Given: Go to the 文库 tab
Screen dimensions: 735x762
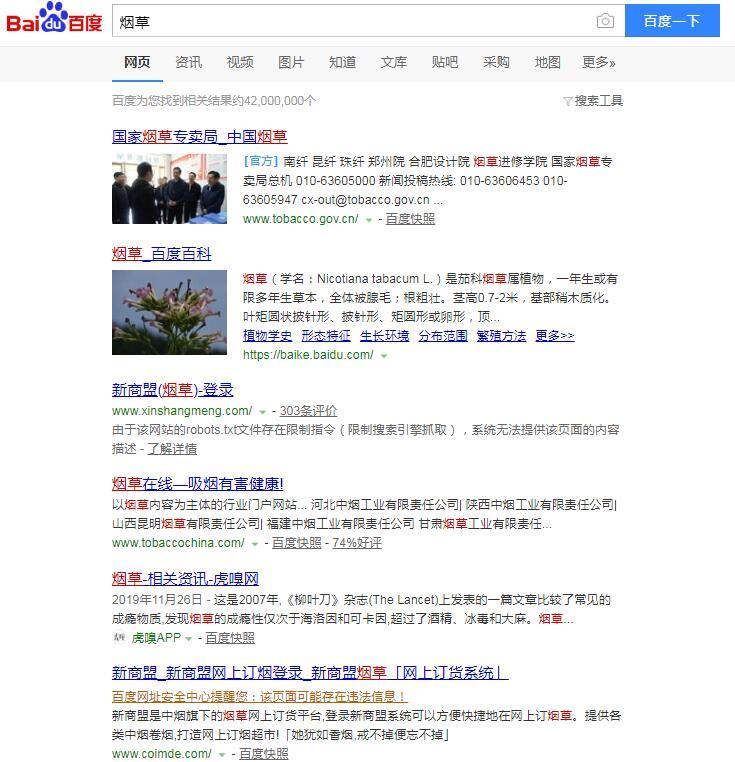Looking at the screenshot, I should 394,62.
